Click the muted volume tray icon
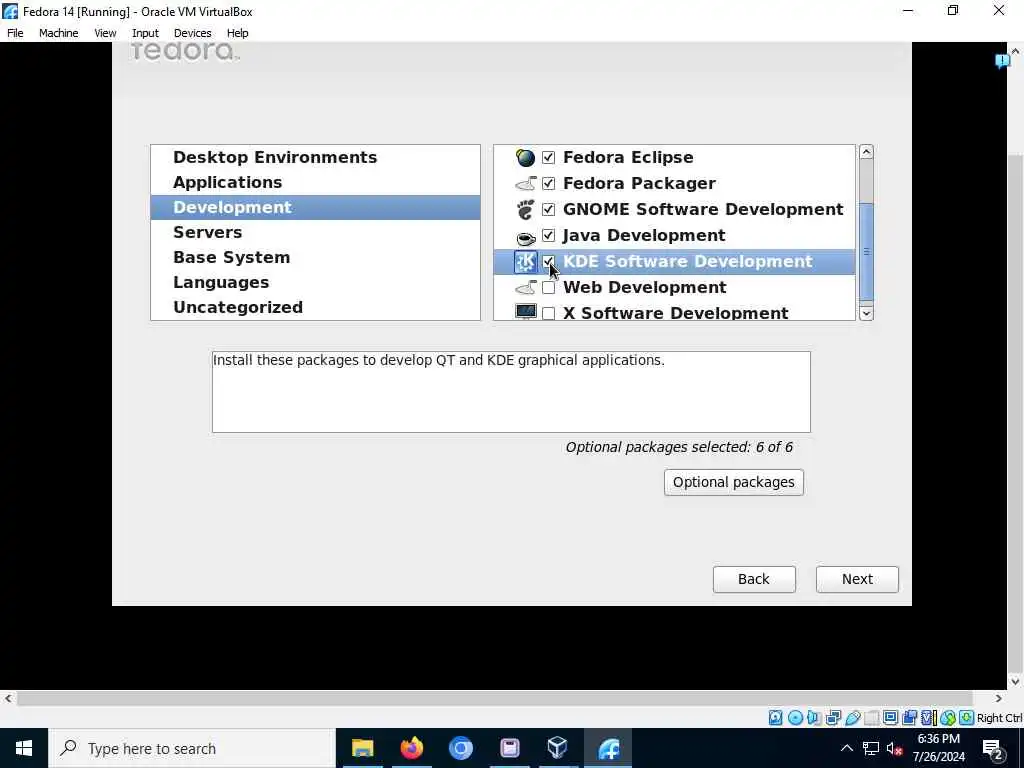 [894, 748]
